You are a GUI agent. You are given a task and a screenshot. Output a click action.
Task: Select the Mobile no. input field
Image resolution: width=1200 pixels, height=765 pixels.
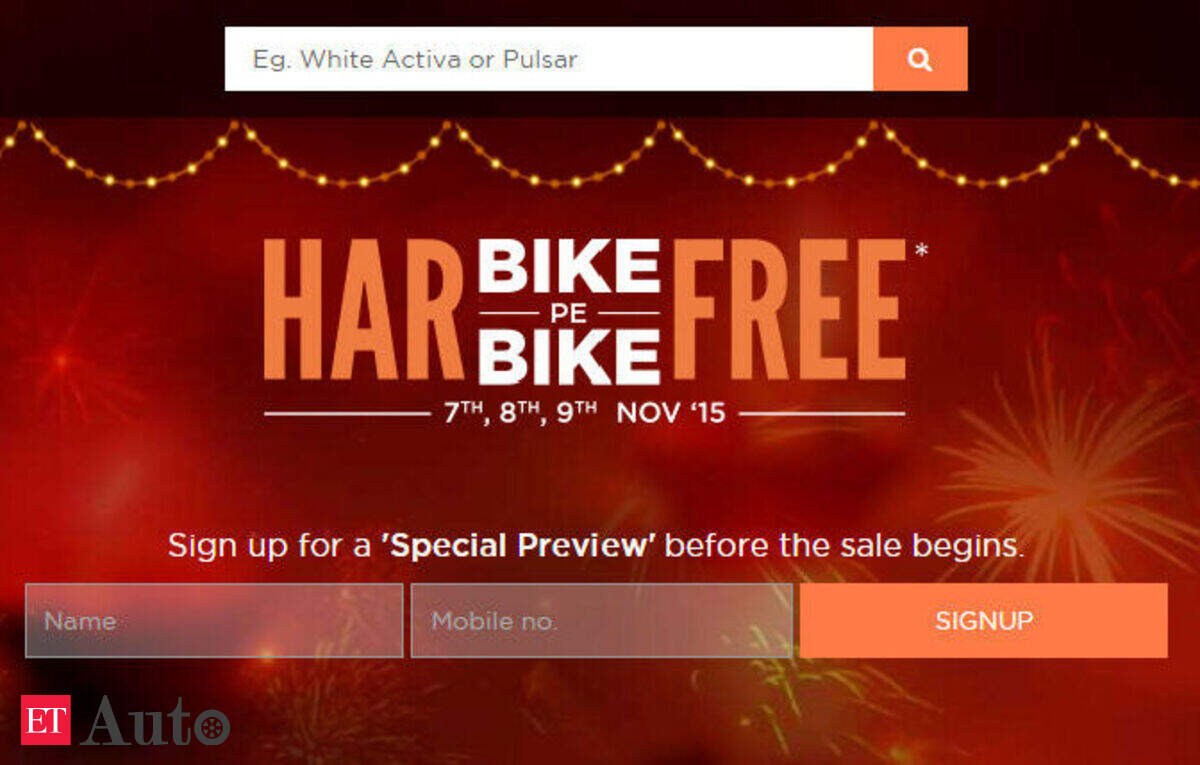[x=601, y=621]
